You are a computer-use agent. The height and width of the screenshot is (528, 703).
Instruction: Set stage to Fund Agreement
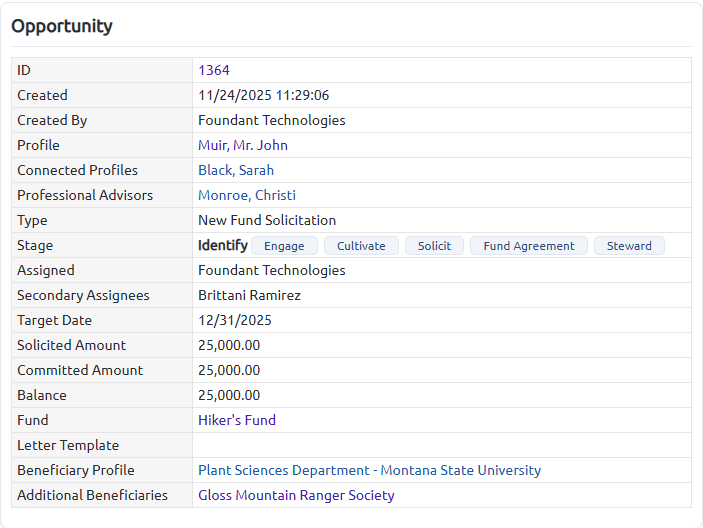[x=529, y=246]
